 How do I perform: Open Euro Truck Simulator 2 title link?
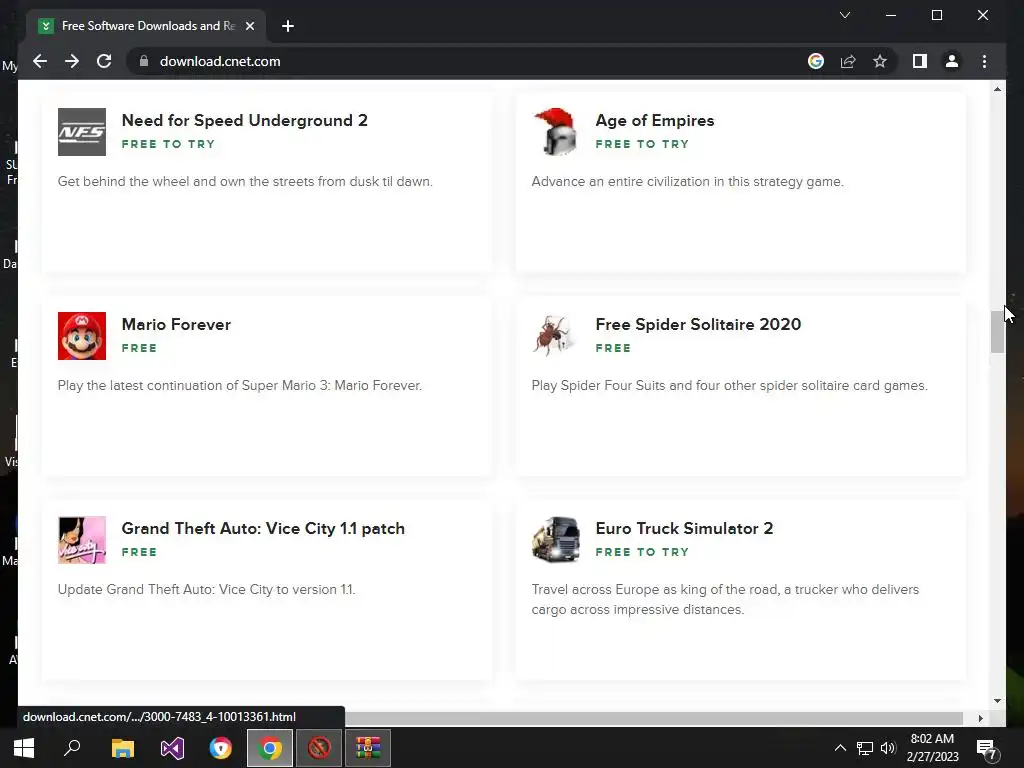[x=684, y=528]
